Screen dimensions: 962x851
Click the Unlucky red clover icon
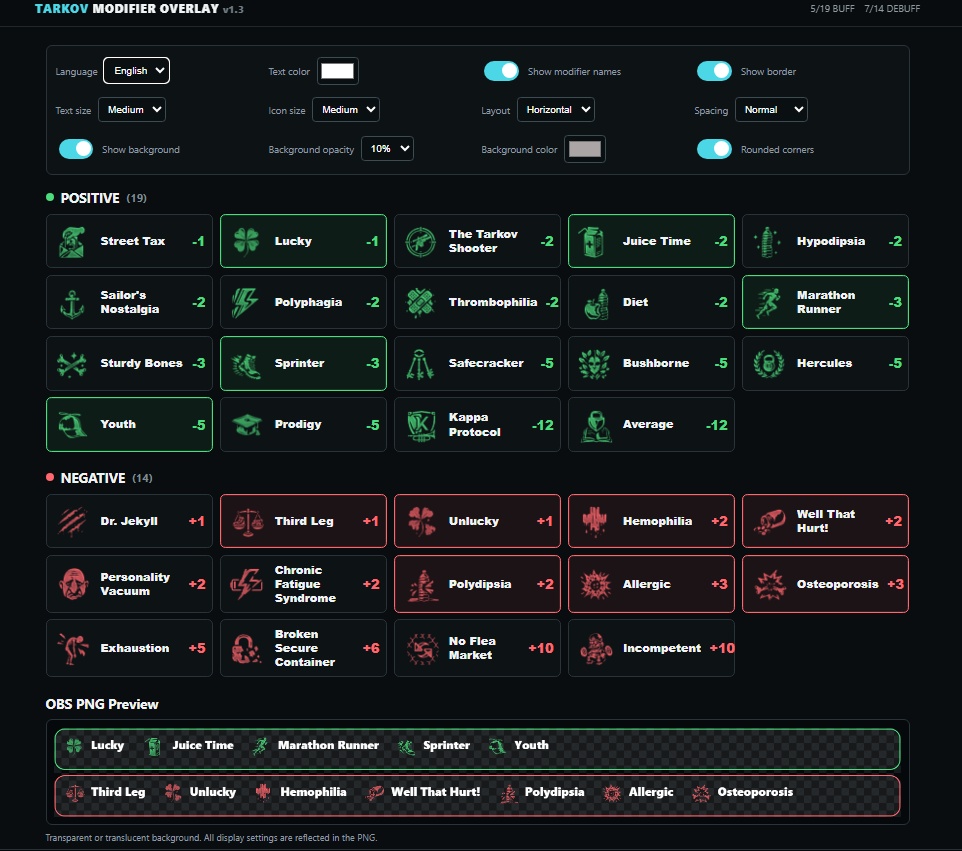click(422, 521)
